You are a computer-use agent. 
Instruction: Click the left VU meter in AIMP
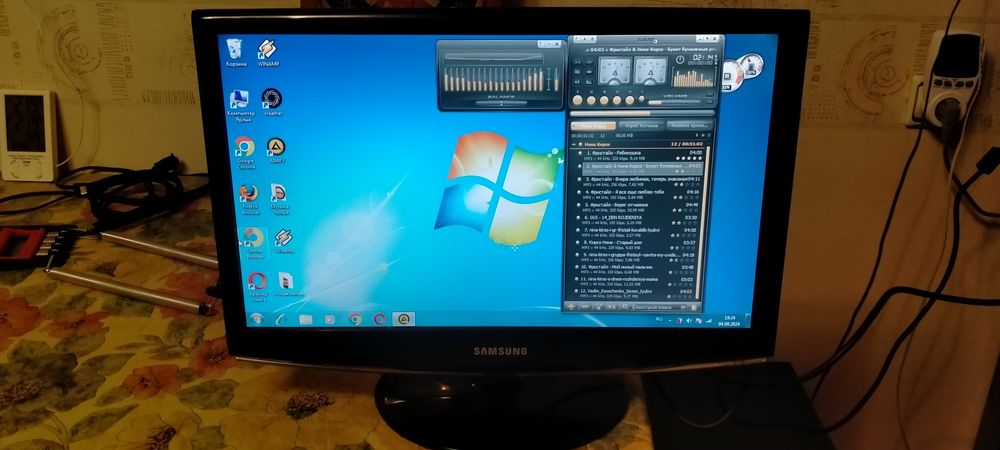tap(615, 70)
